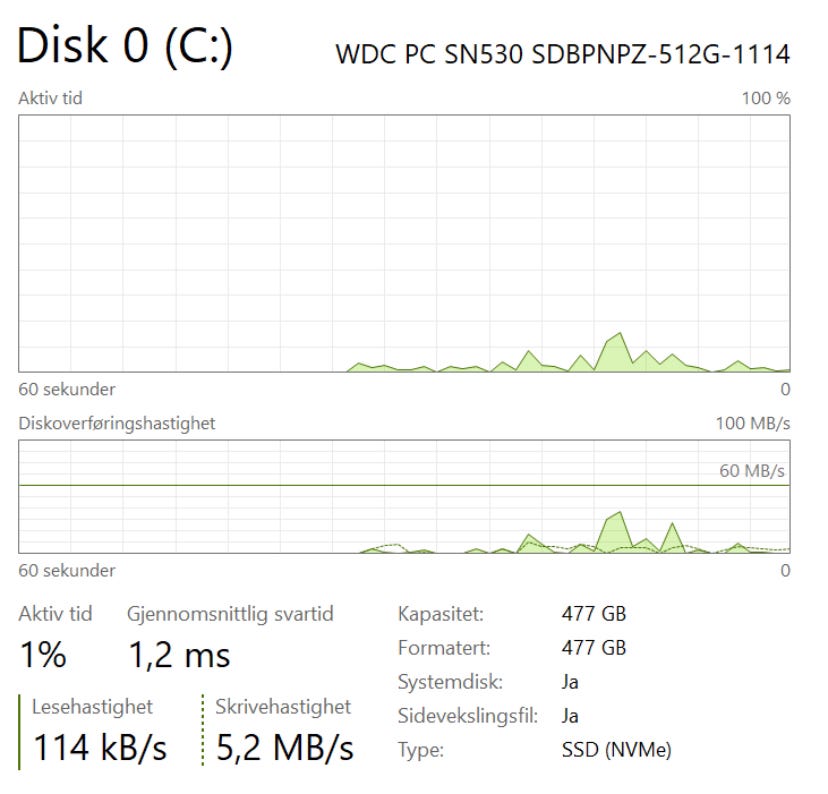The height and width of the screenshot is (794, 828).
Task: Click the Gjennomsnittlig svartid label
Action: click(230, 613)
